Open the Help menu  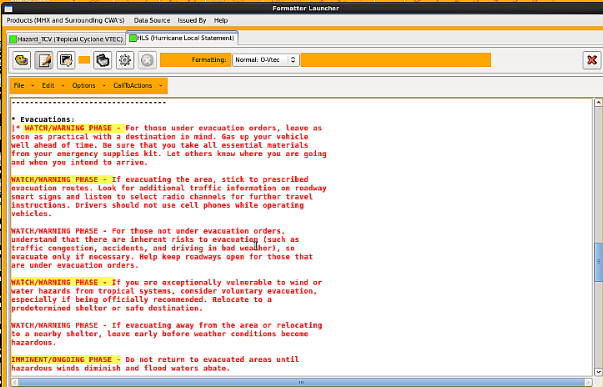[x=221, y=20]
